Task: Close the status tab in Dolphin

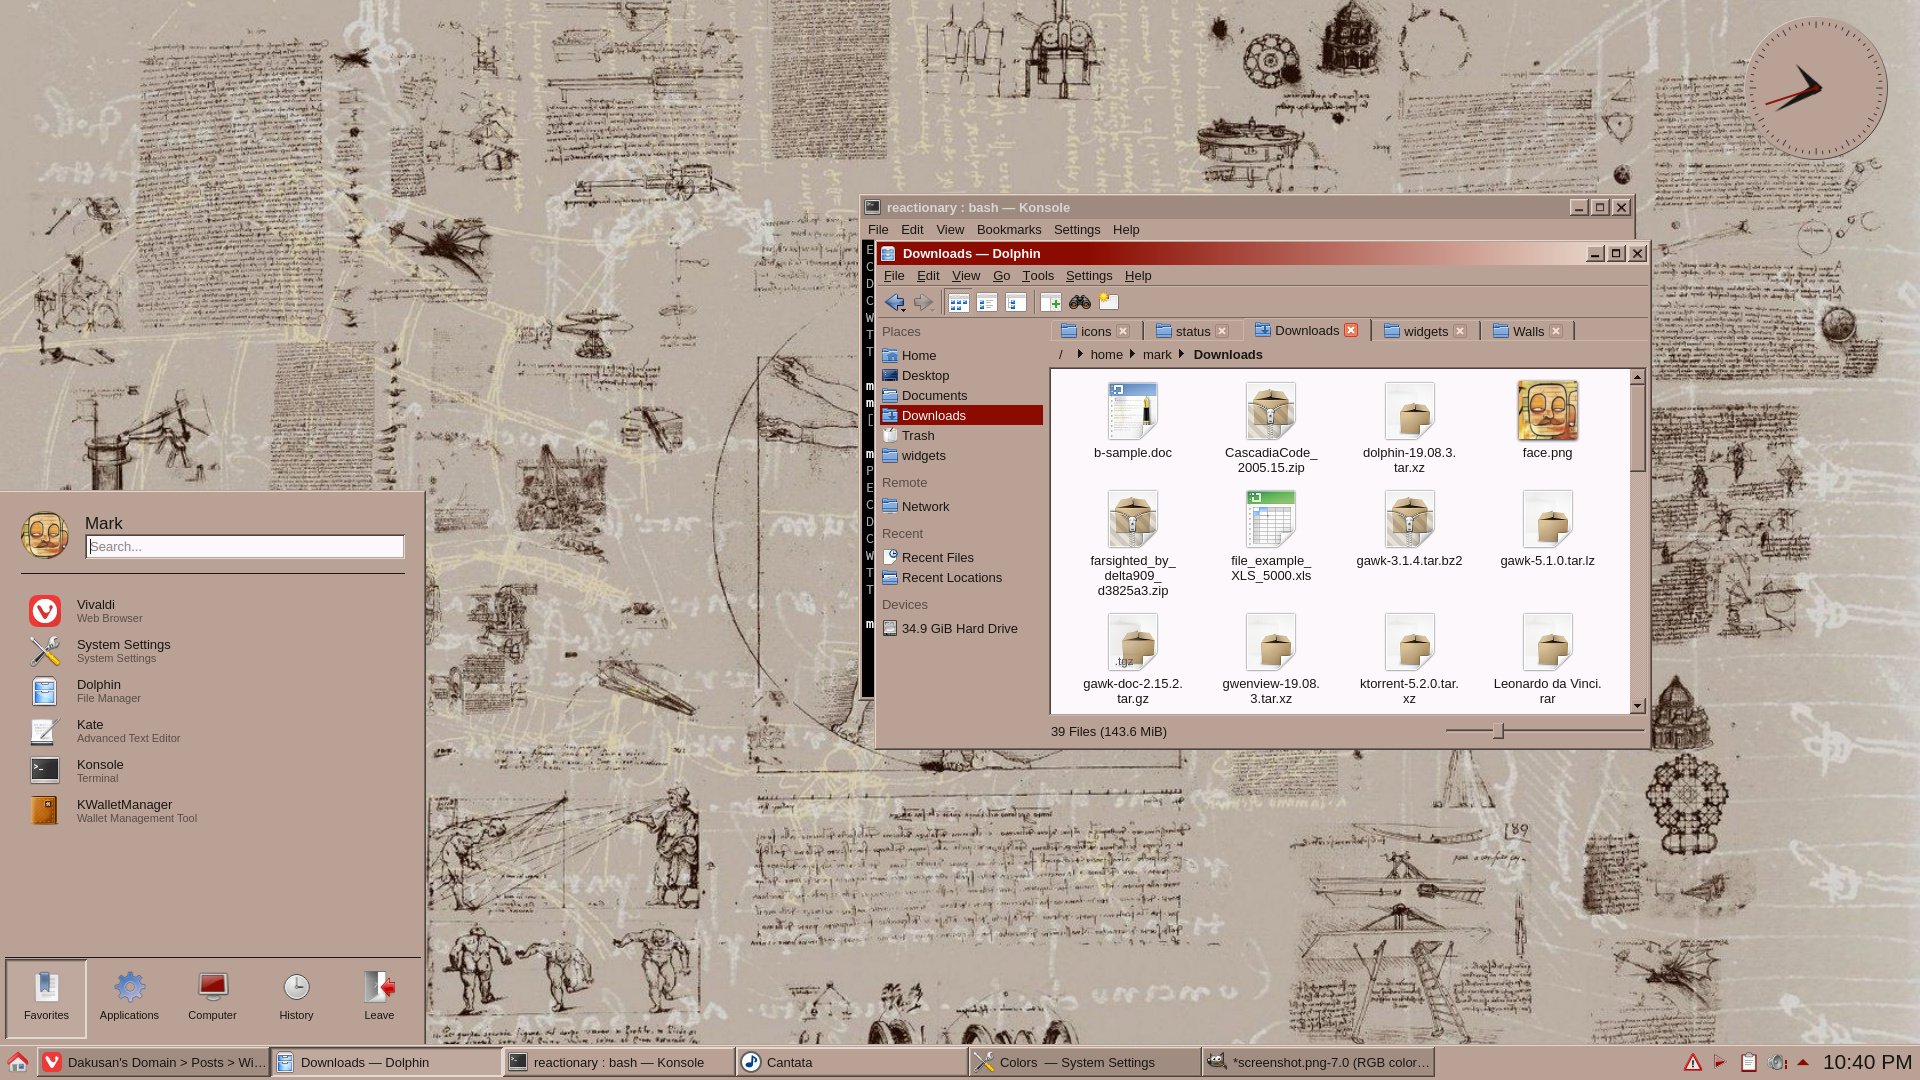Action: tap(1222, 331)
